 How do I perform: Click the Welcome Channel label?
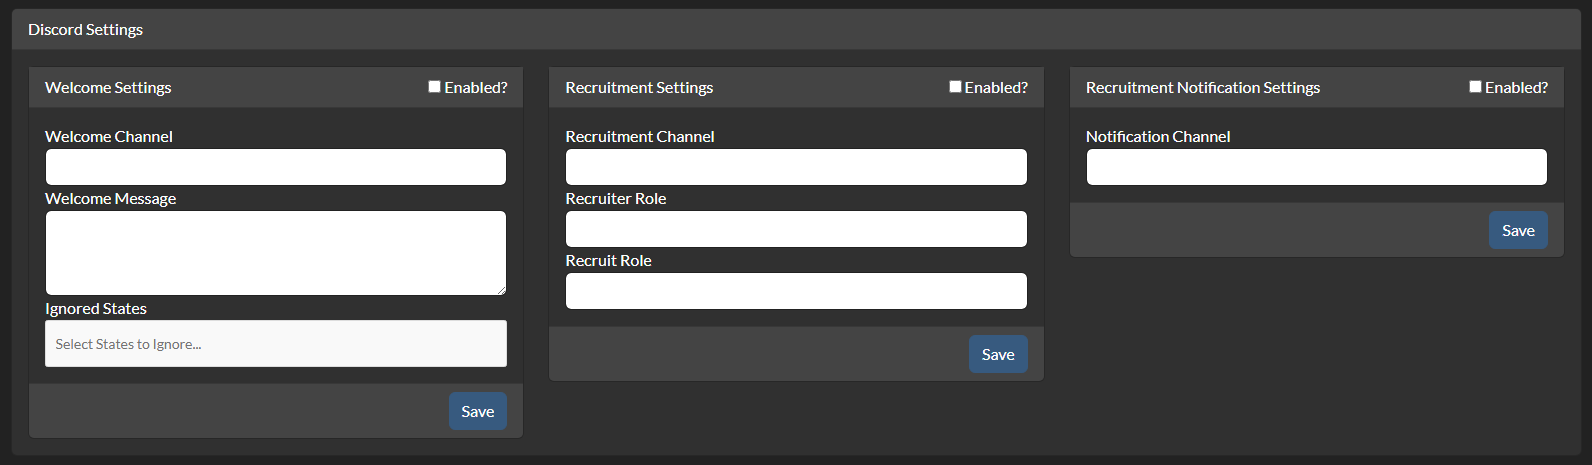(x=109, y=137)
